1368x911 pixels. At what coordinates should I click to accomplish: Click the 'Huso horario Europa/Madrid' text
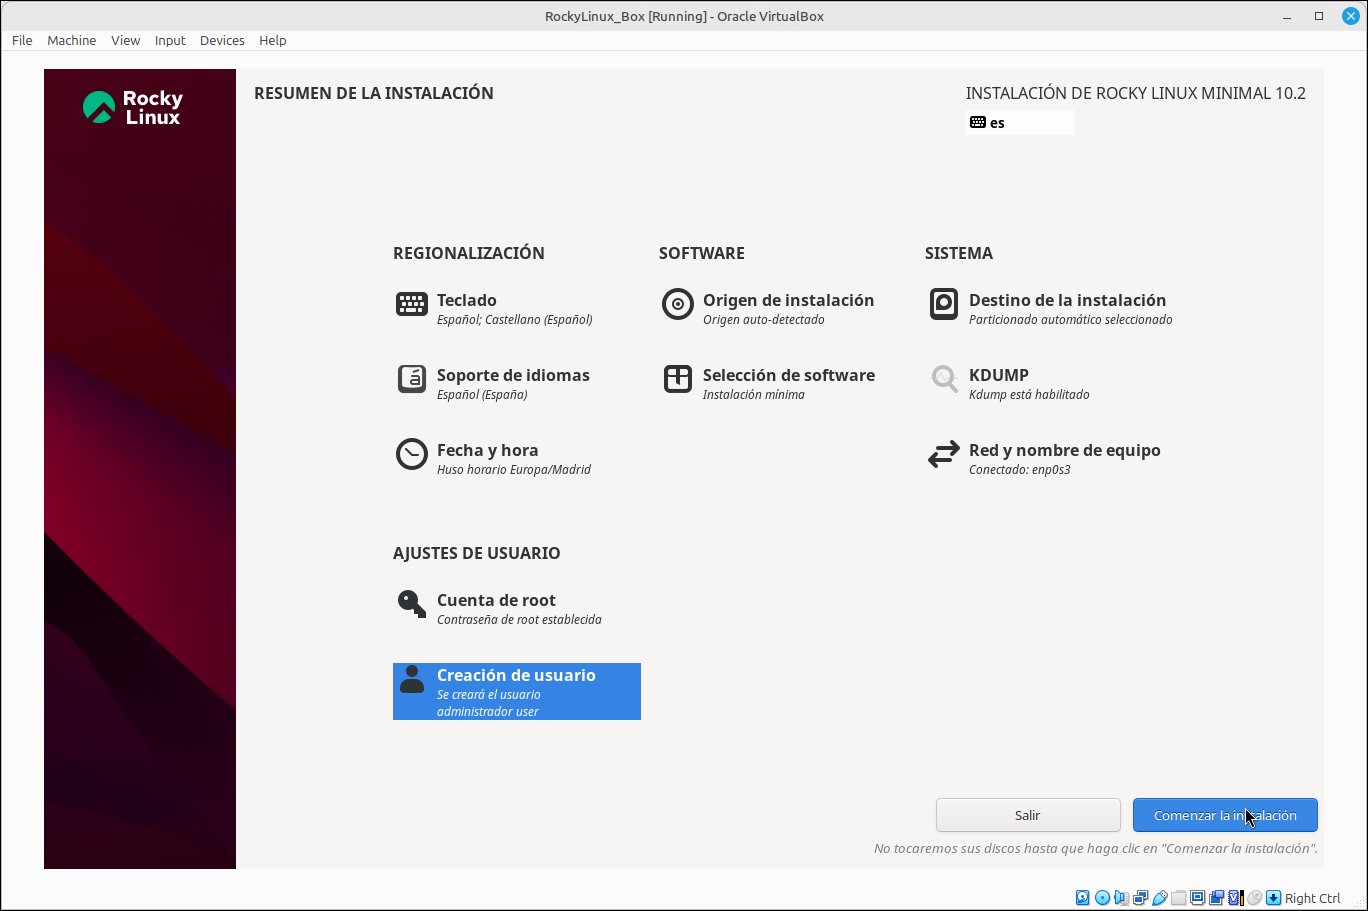(x=514, y=470)
